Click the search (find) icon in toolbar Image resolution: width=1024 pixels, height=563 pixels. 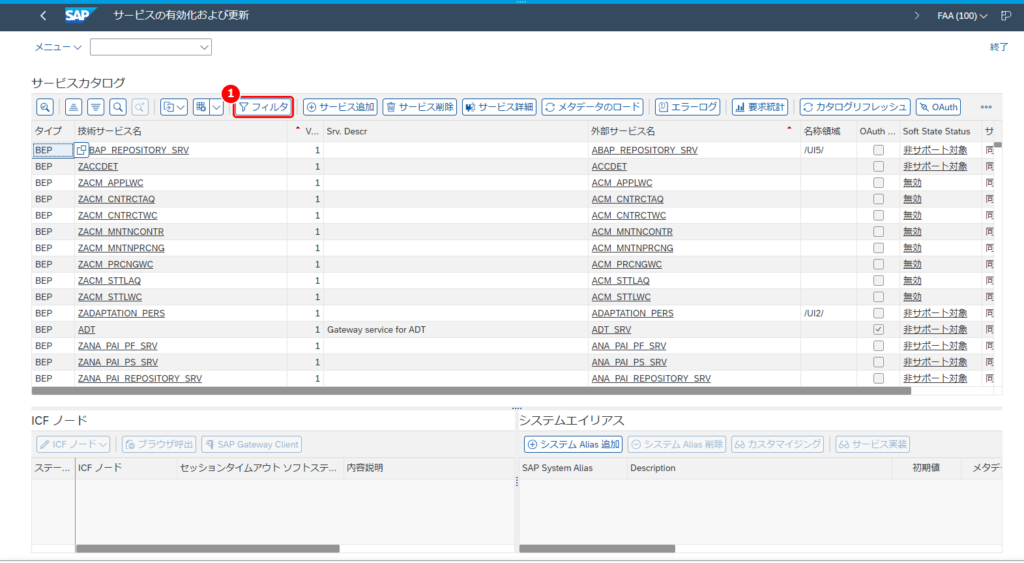click(118, 107)
